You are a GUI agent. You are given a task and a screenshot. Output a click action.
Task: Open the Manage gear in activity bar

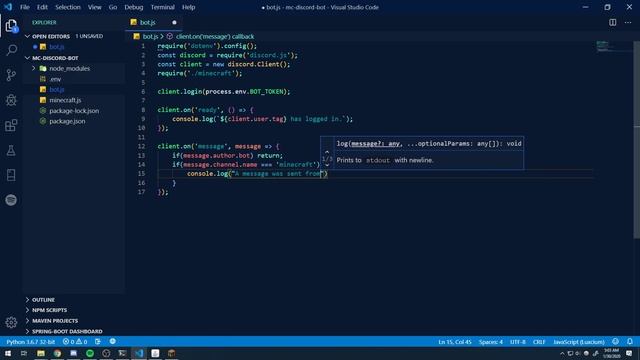(11, 322)
